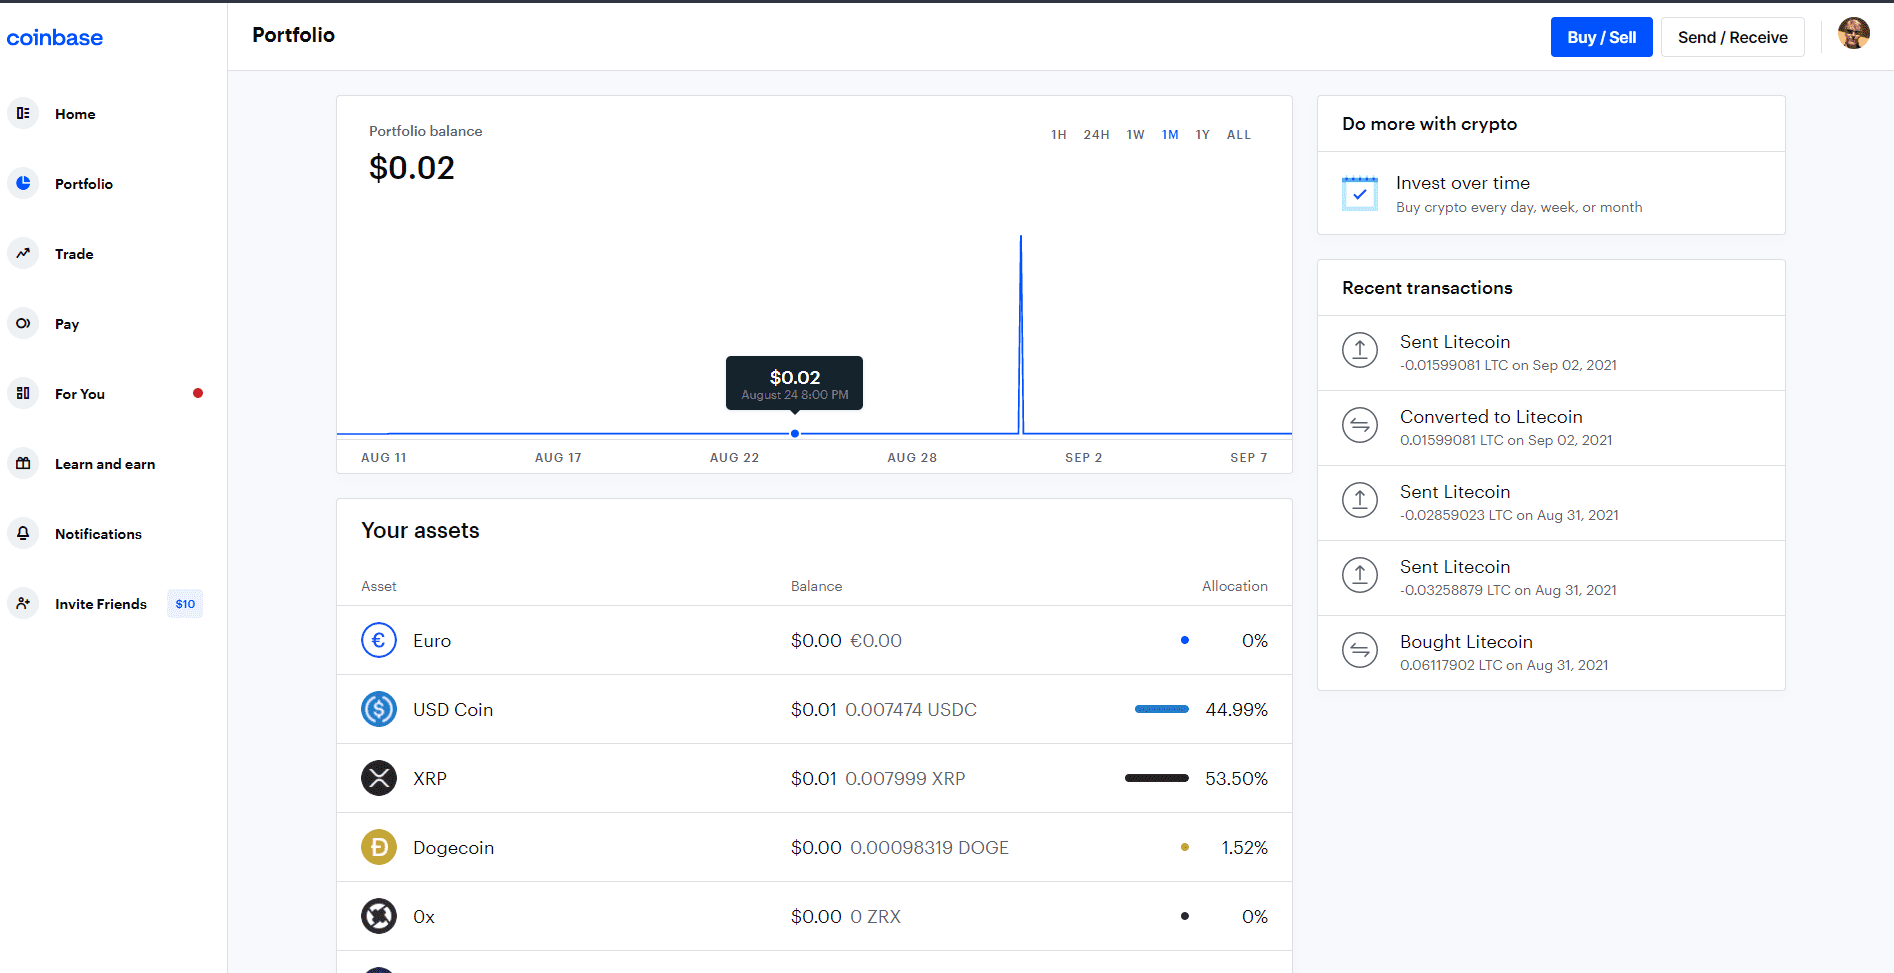Open the Bought Litecoin transaction
Image resolution: width=1894 pixels, height=973 pixels.
click(1552, 653)
